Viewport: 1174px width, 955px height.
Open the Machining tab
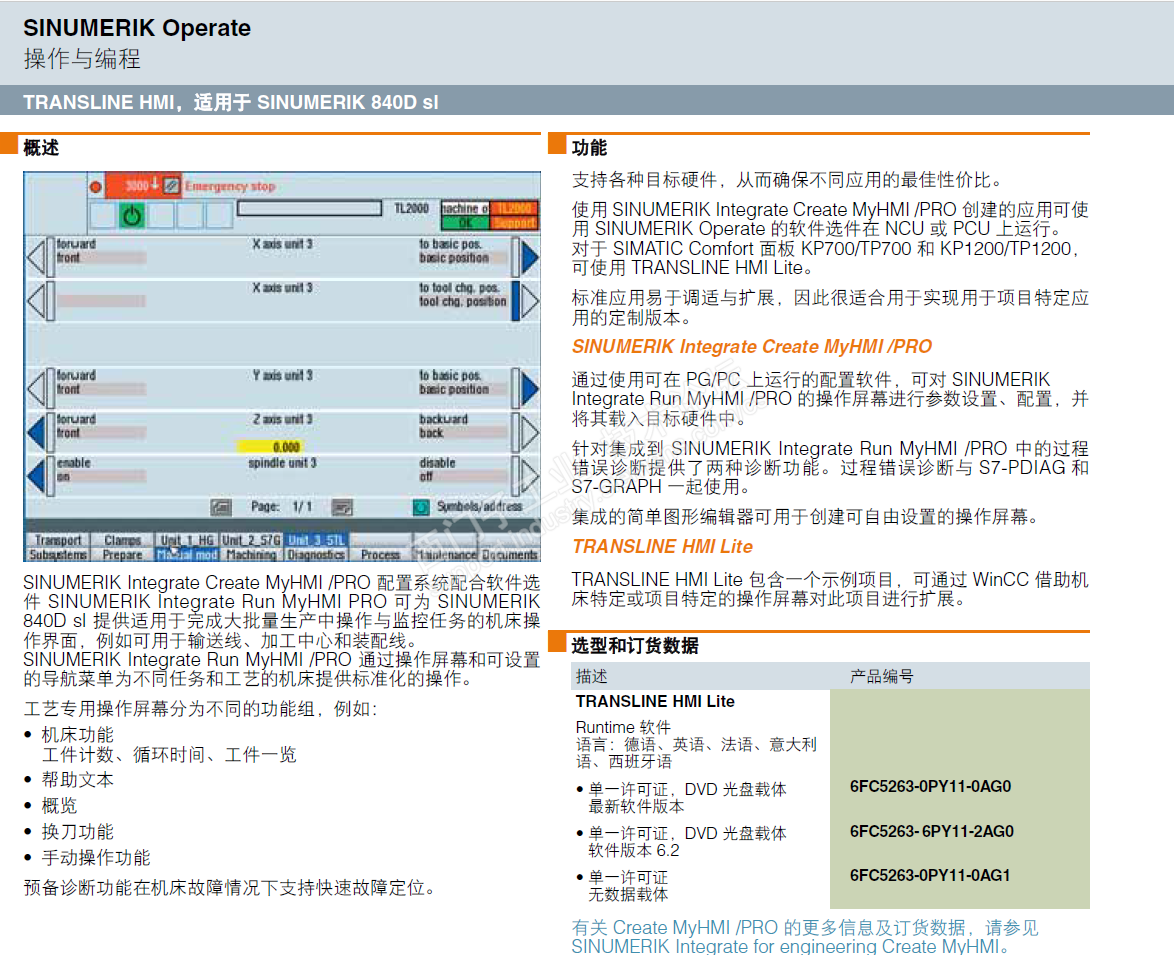[251, 555]
